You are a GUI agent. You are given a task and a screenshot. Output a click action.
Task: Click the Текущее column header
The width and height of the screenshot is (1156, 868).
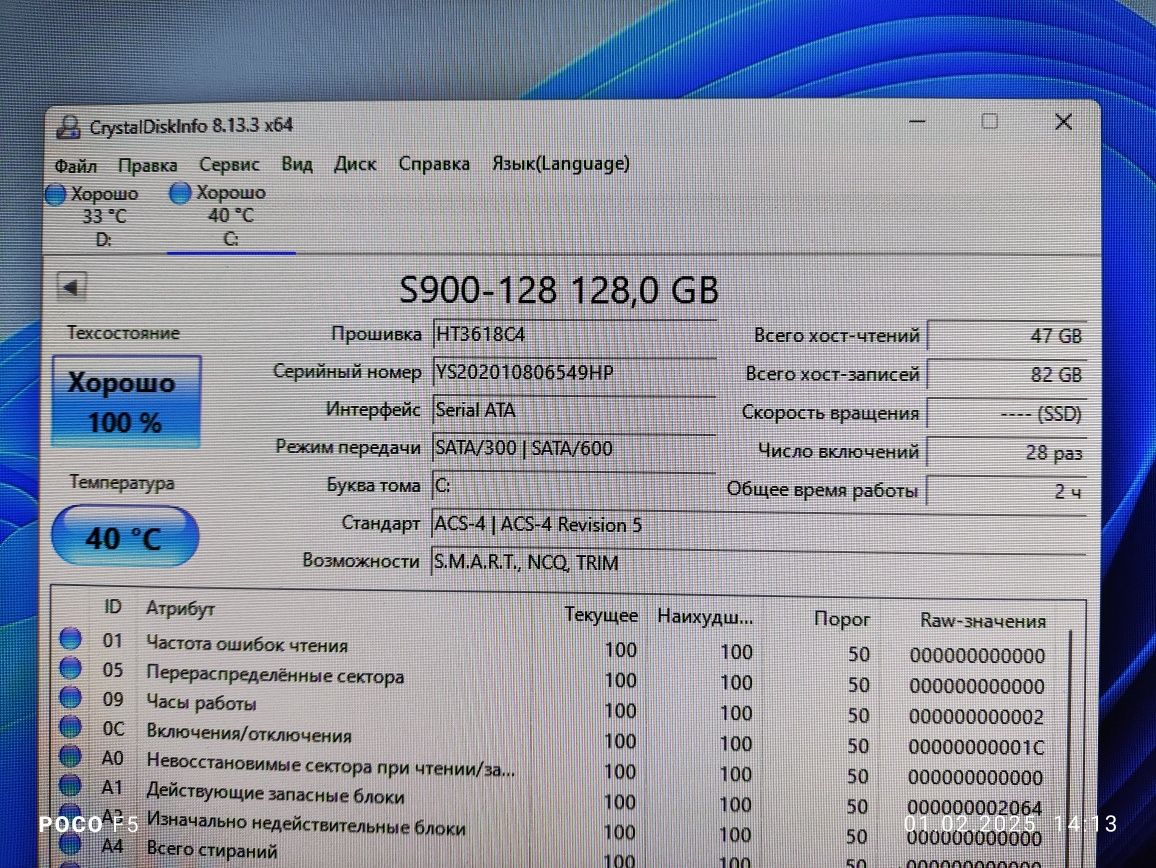601,614
